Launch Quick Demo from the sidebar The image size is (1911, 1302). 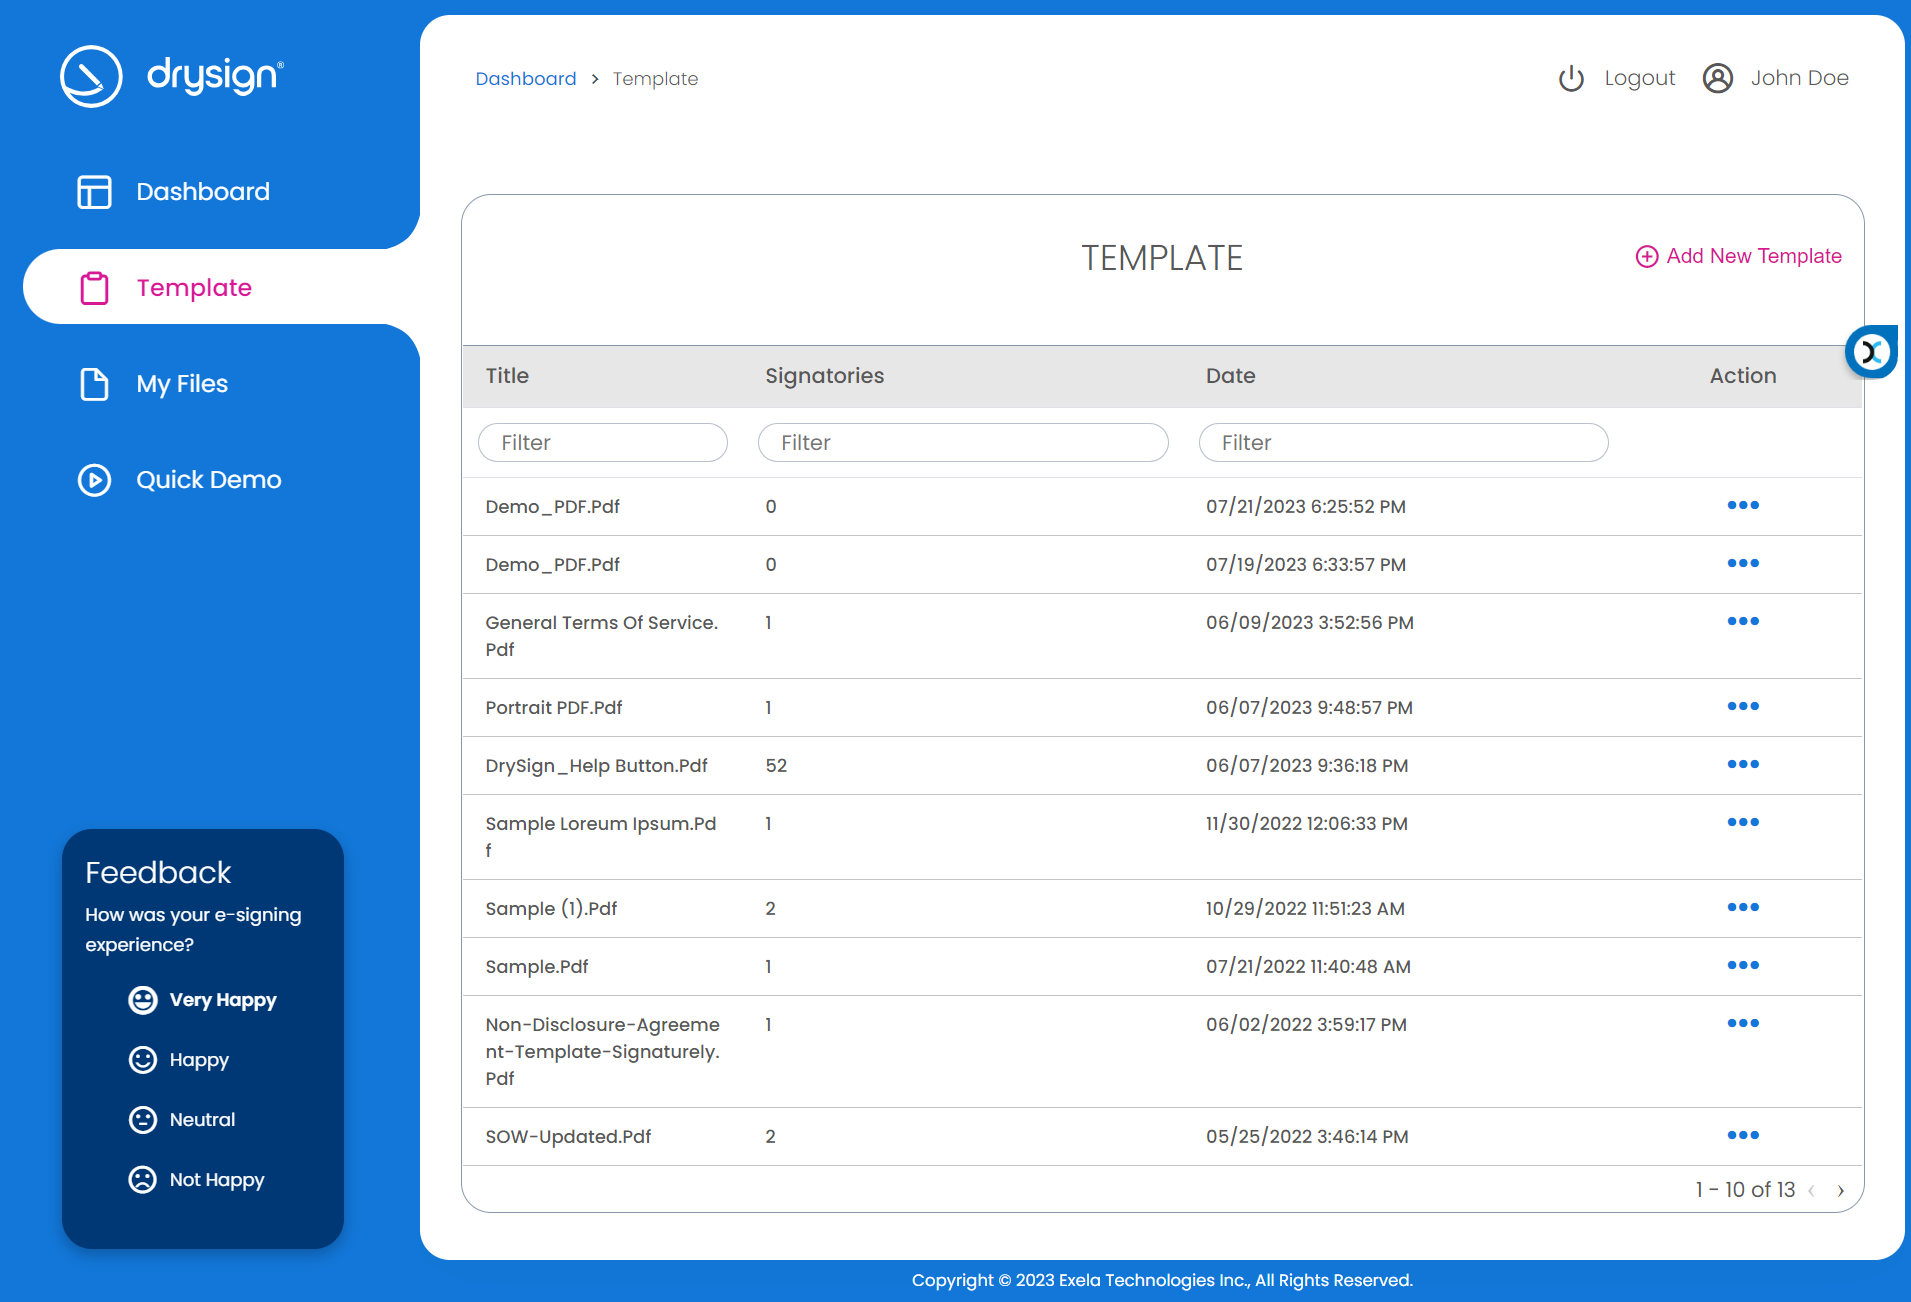click(209, 480)
